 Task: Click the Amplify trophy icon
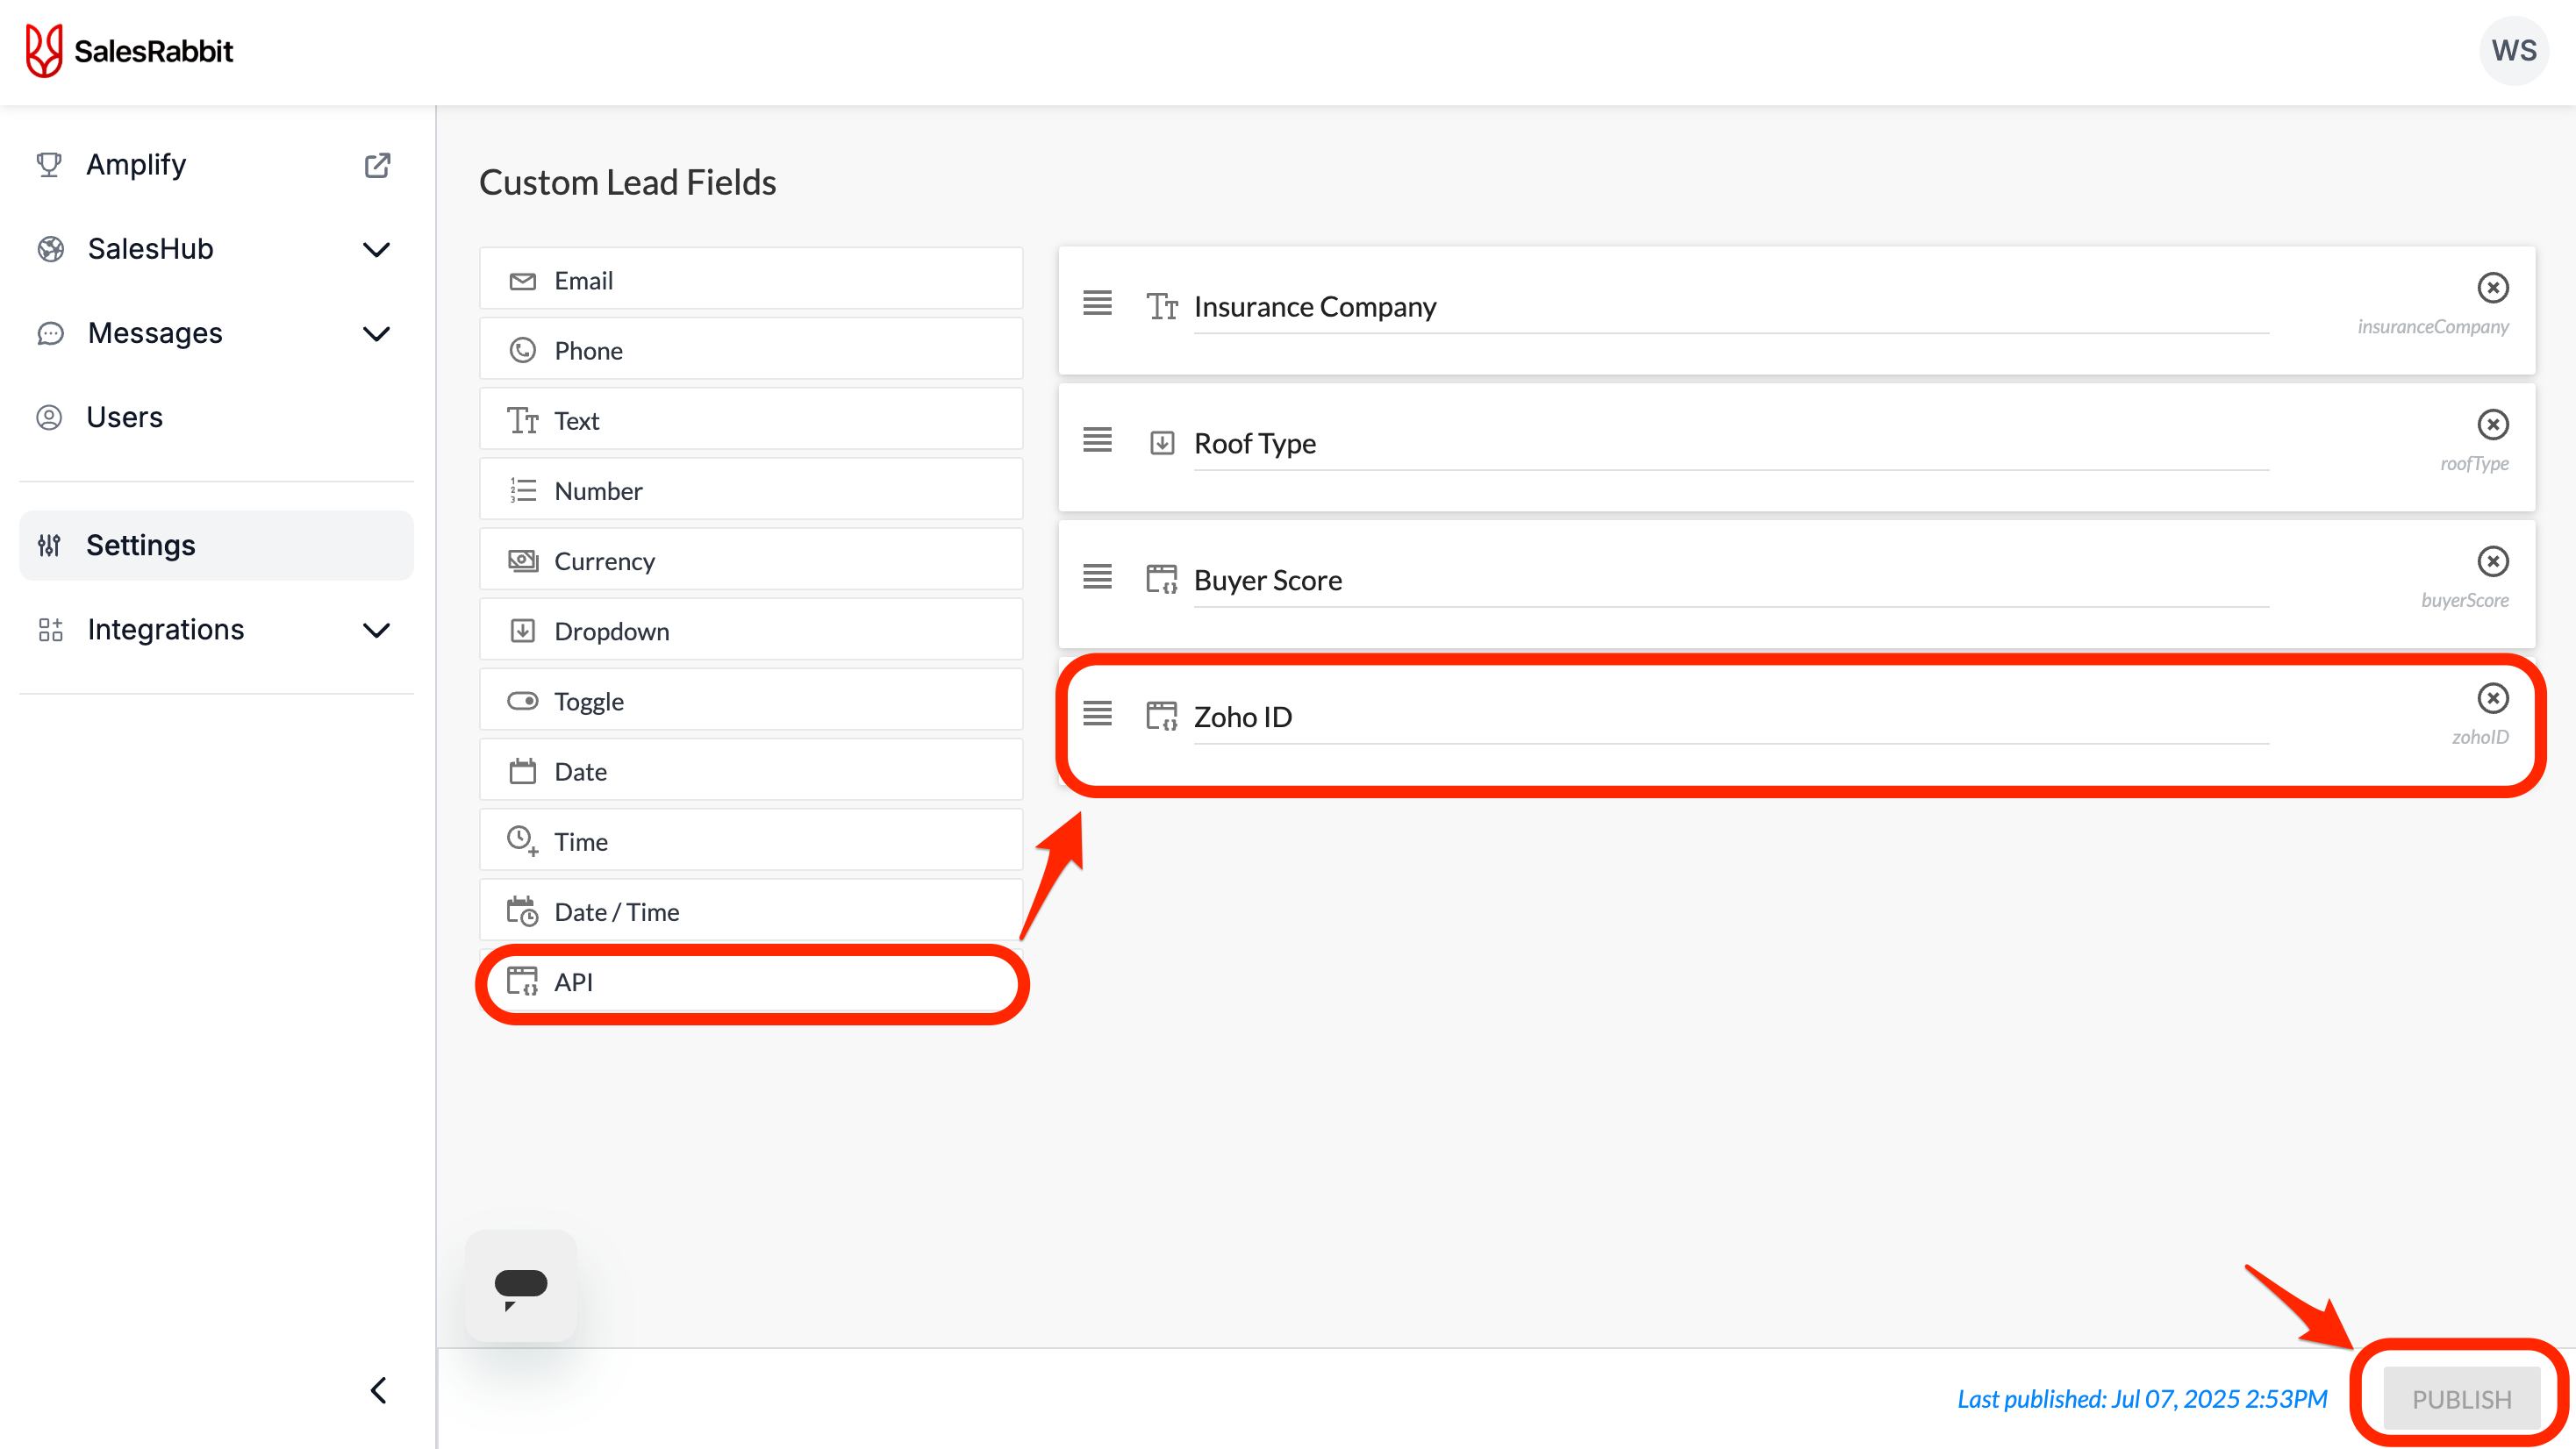(49, 165)
